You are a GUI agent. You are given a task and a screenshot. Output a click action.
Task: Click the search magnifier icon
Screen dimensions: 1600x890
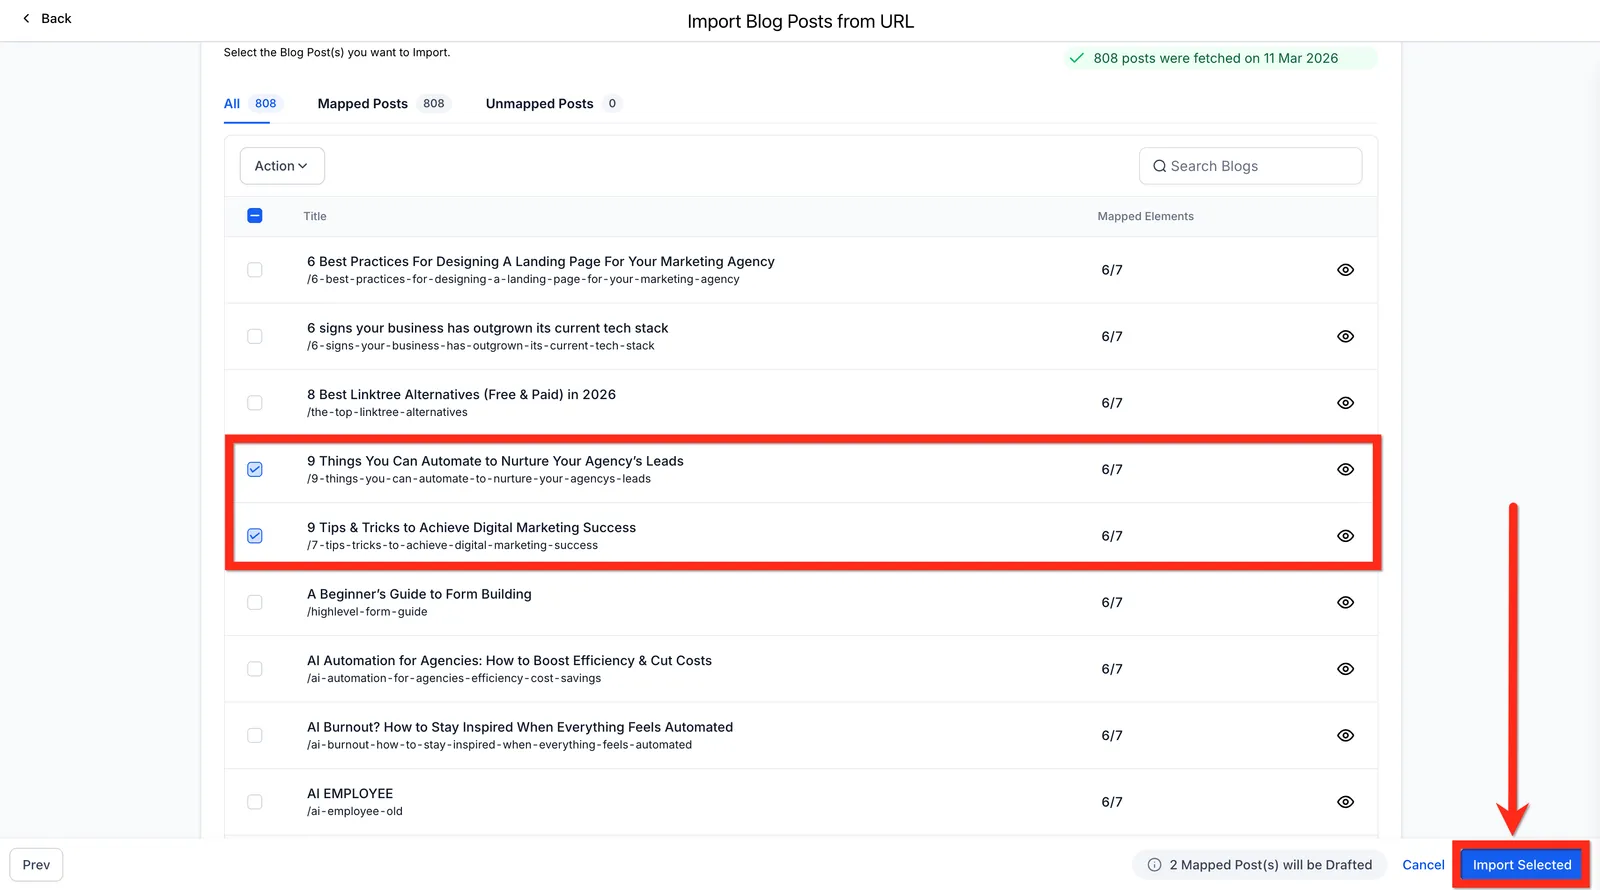point(1159,166)
